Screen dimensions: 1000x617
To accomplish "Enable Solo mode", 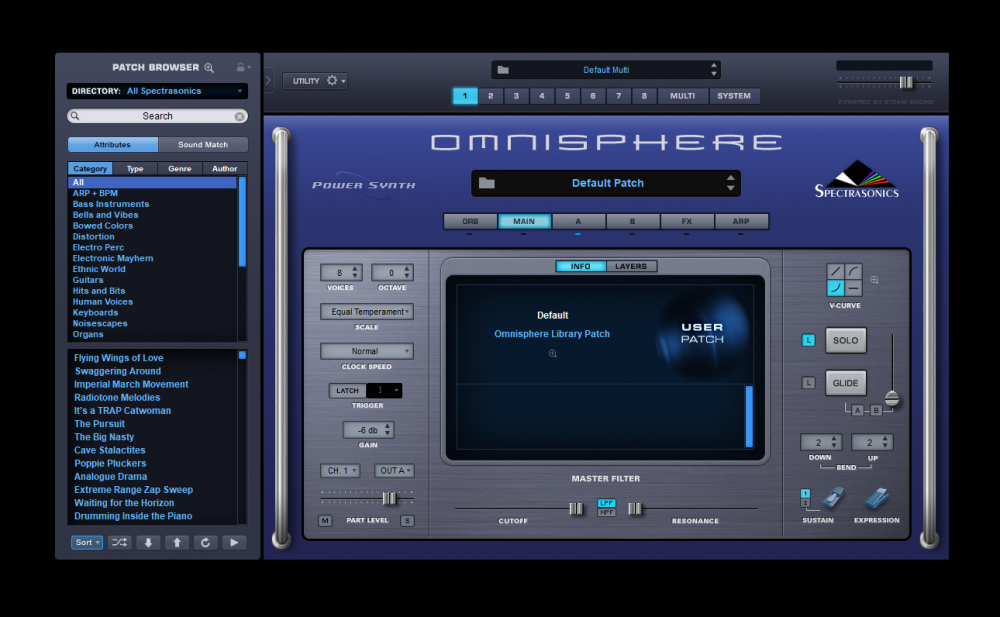I will 846,341.
